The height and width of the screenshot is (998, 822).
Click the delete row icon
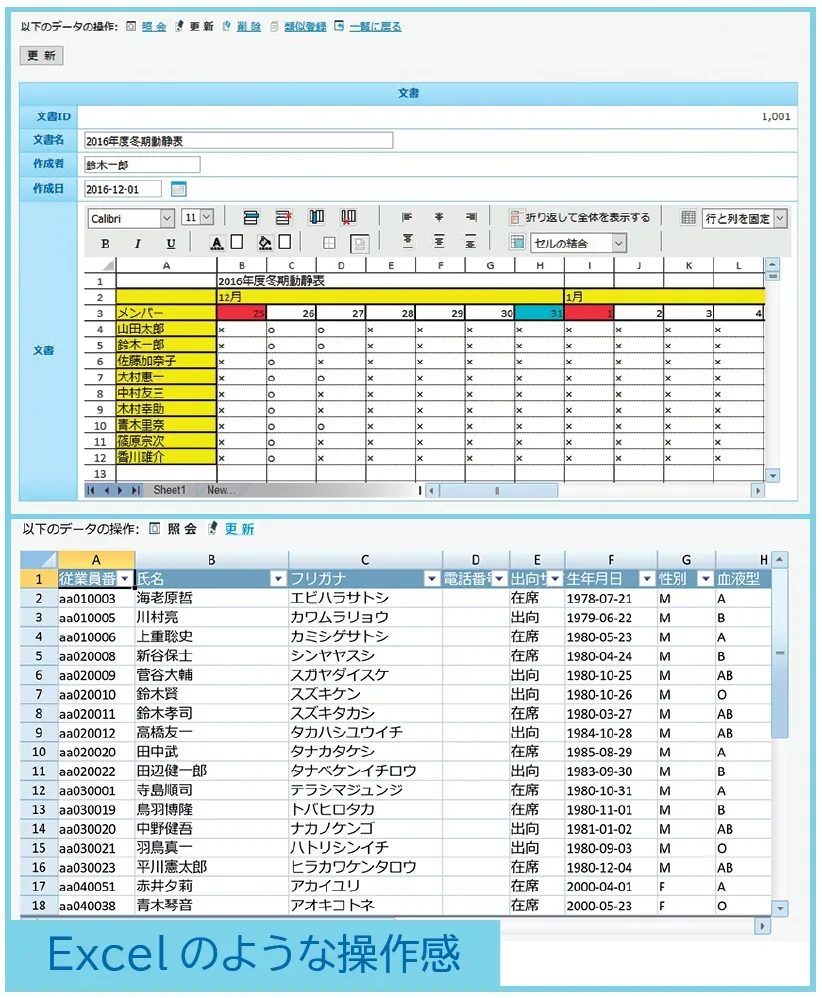pyautogui.click(x=283, y=217)
